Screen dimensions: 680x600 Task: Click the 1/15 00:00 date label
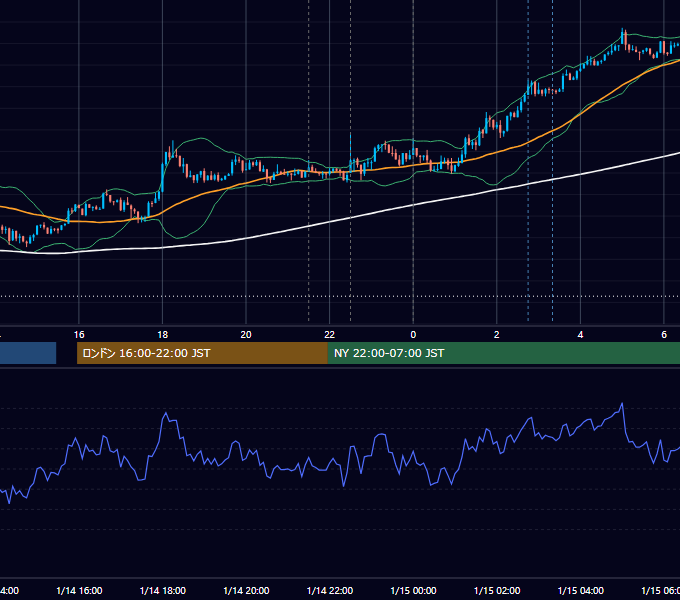413,591
